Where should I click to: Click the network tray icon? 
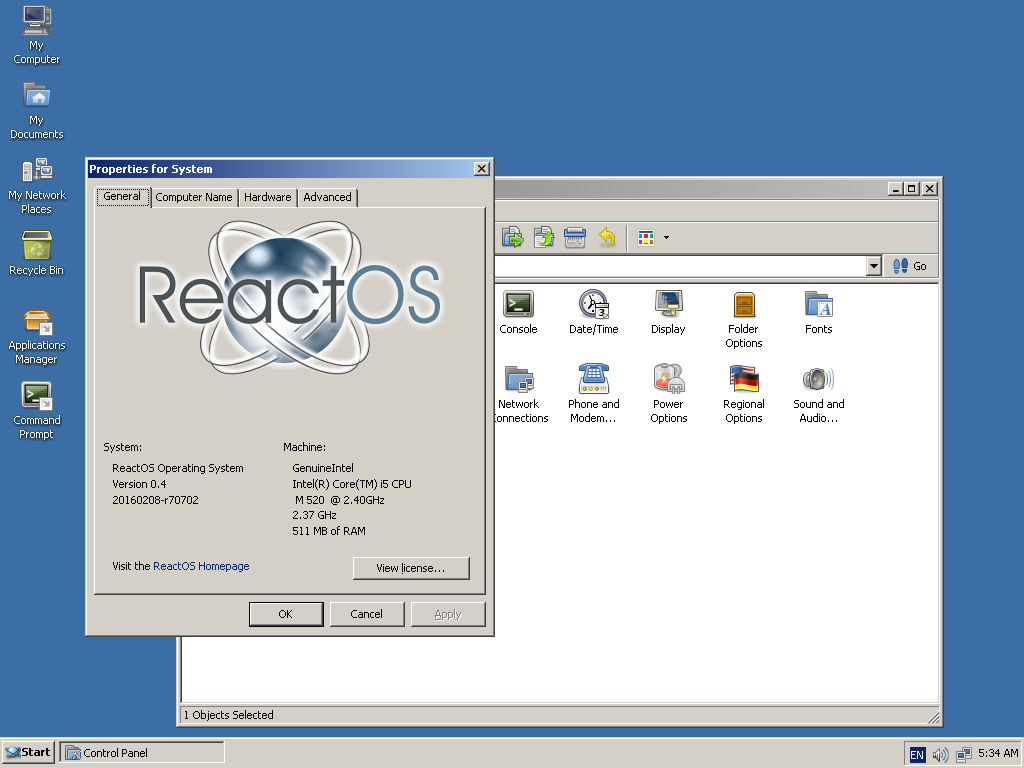pos(963,755)
